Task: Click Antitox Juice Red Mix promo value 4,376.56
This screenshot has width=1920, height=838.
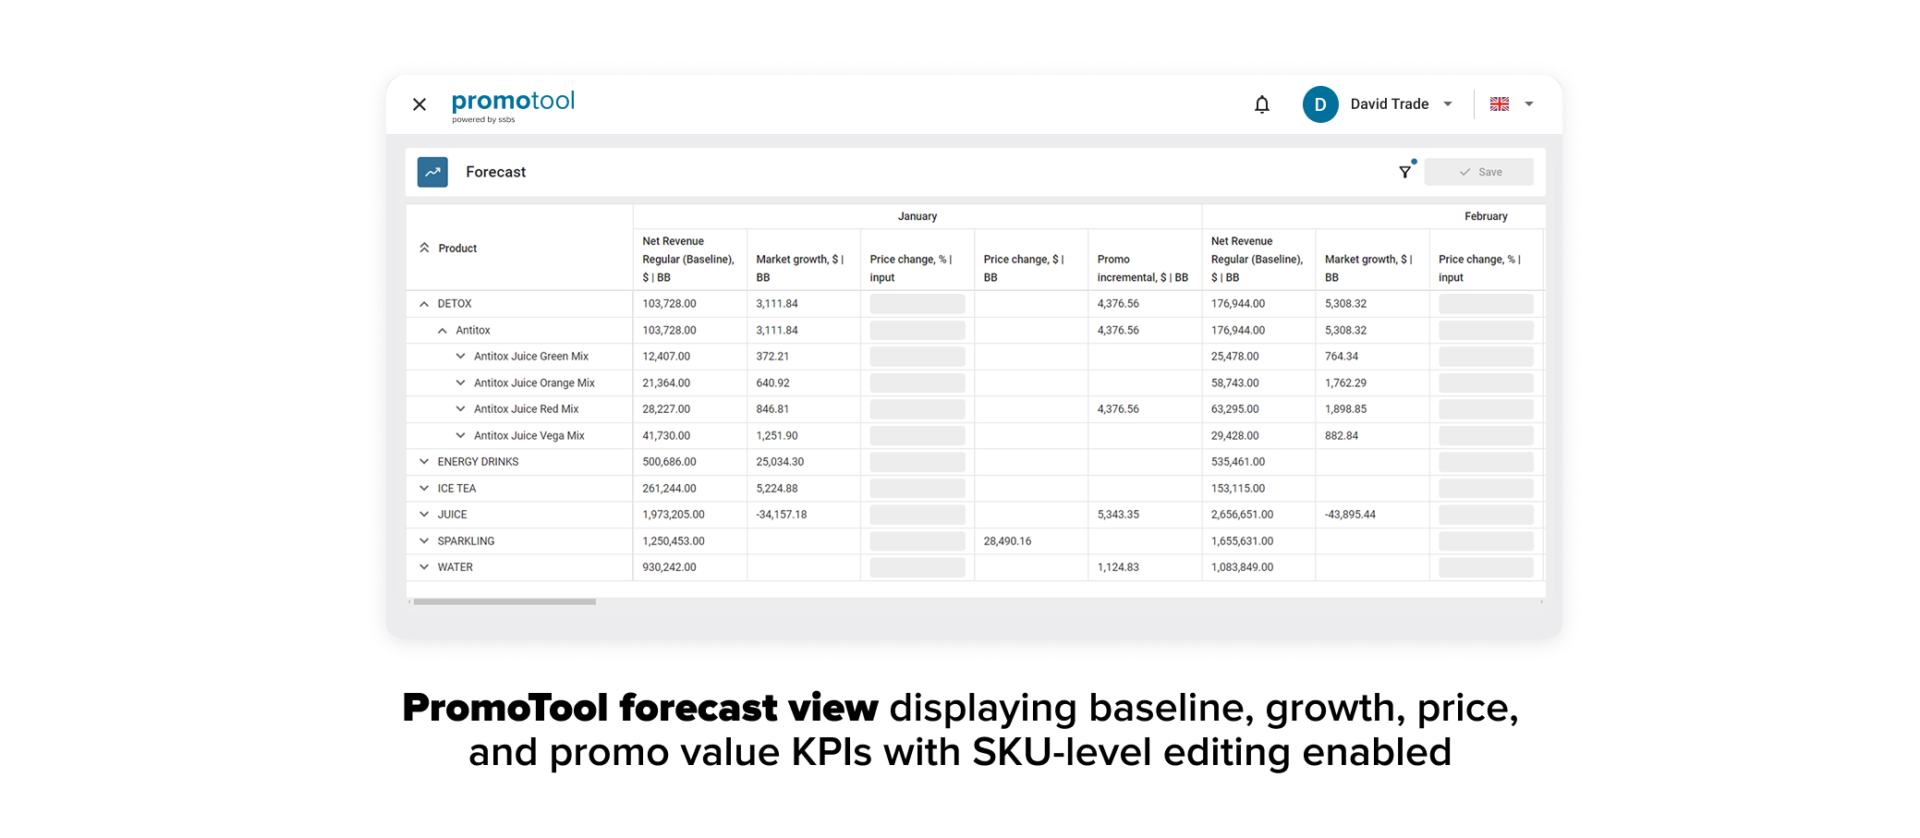Action: (x=1118, y=409)
